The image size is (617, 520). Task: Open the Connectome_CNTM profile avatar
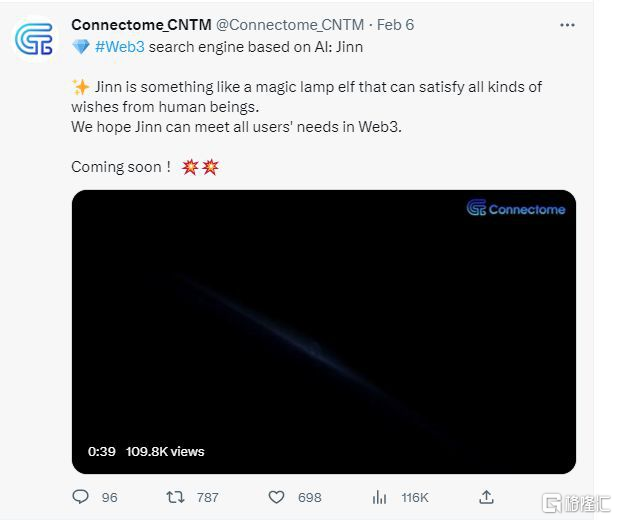[34, 39]
